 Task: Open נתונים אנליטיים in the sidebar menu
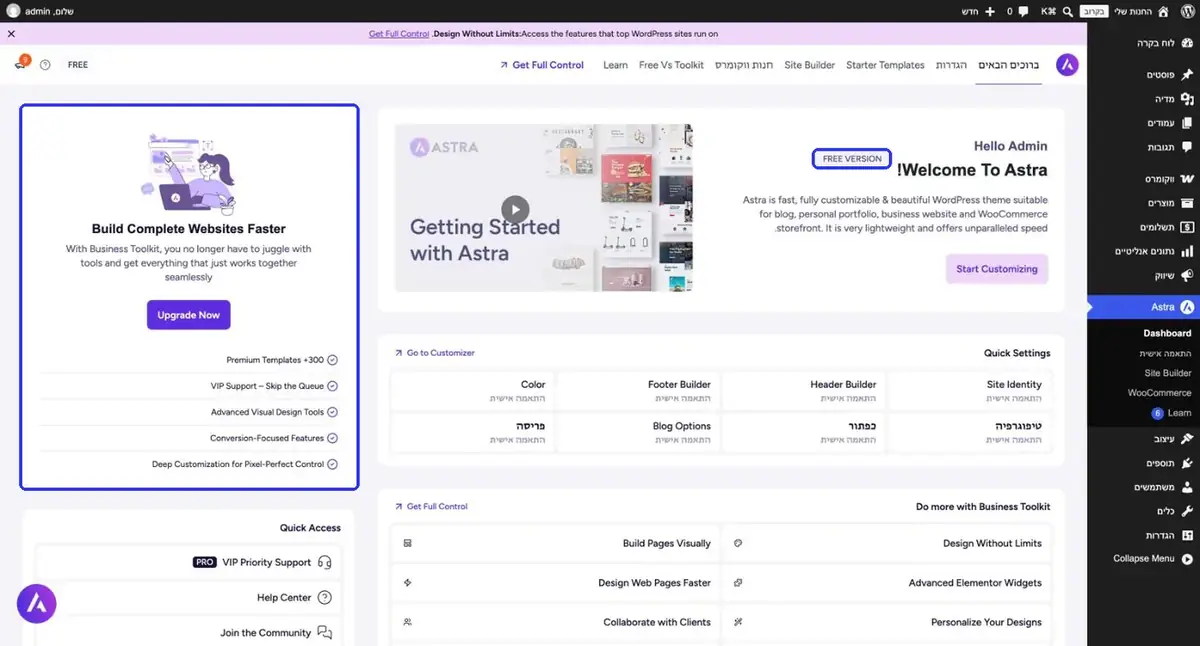tap(1144, 251)
